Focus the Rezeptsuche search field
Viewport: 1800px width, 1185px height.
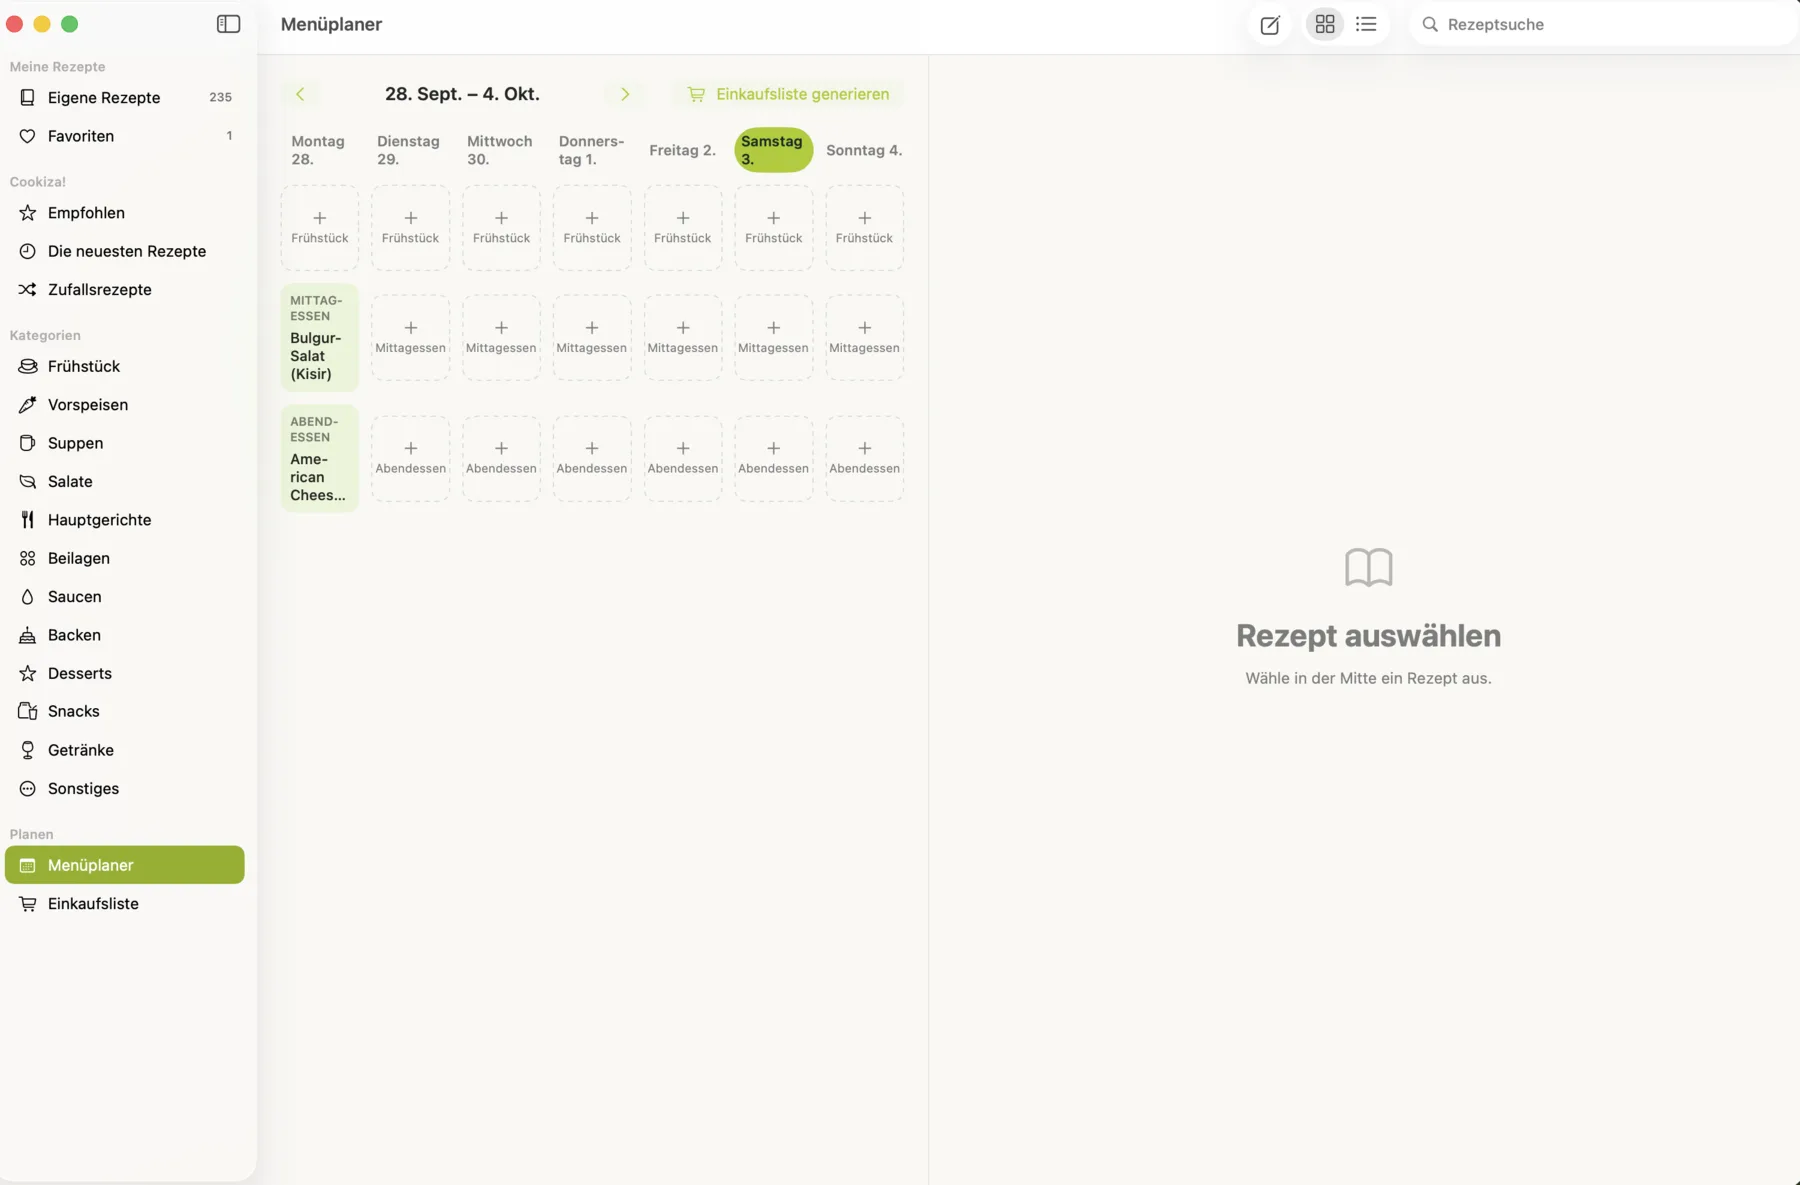[1603, 24]
